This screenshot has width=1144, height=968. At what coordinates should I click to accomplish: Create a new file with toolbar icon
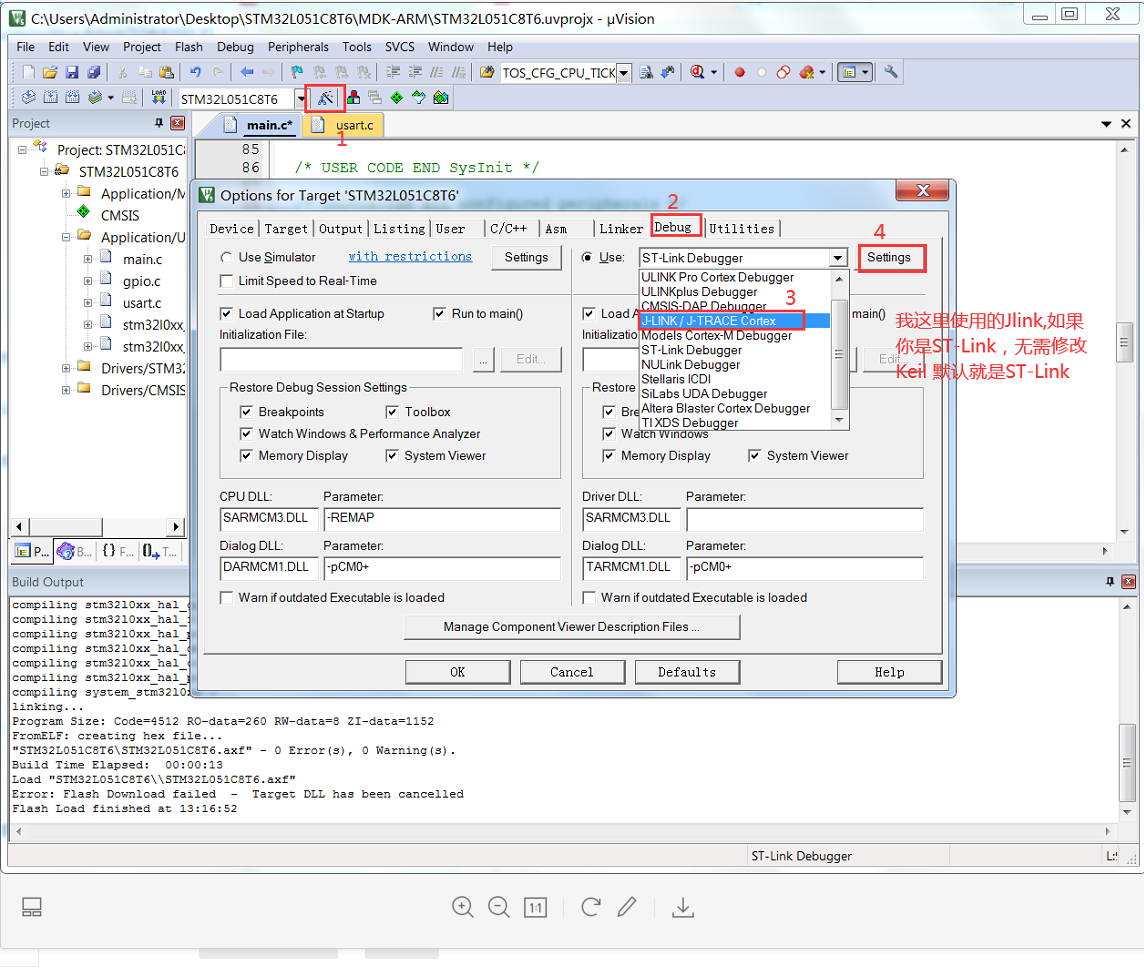[x=28, y=72]
